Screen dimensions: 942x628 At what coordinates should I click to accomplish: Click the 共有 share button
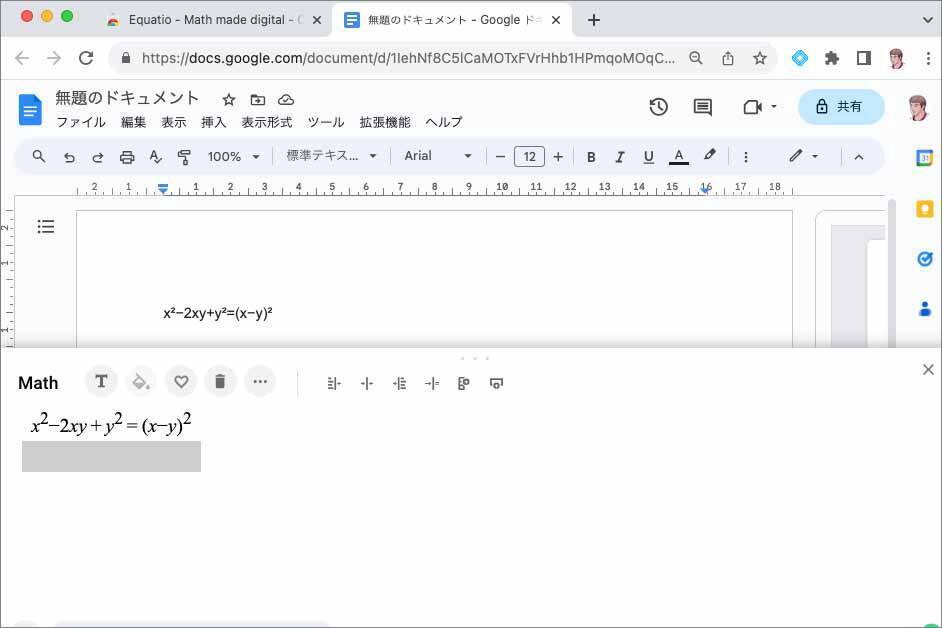(x=840, y=107)
